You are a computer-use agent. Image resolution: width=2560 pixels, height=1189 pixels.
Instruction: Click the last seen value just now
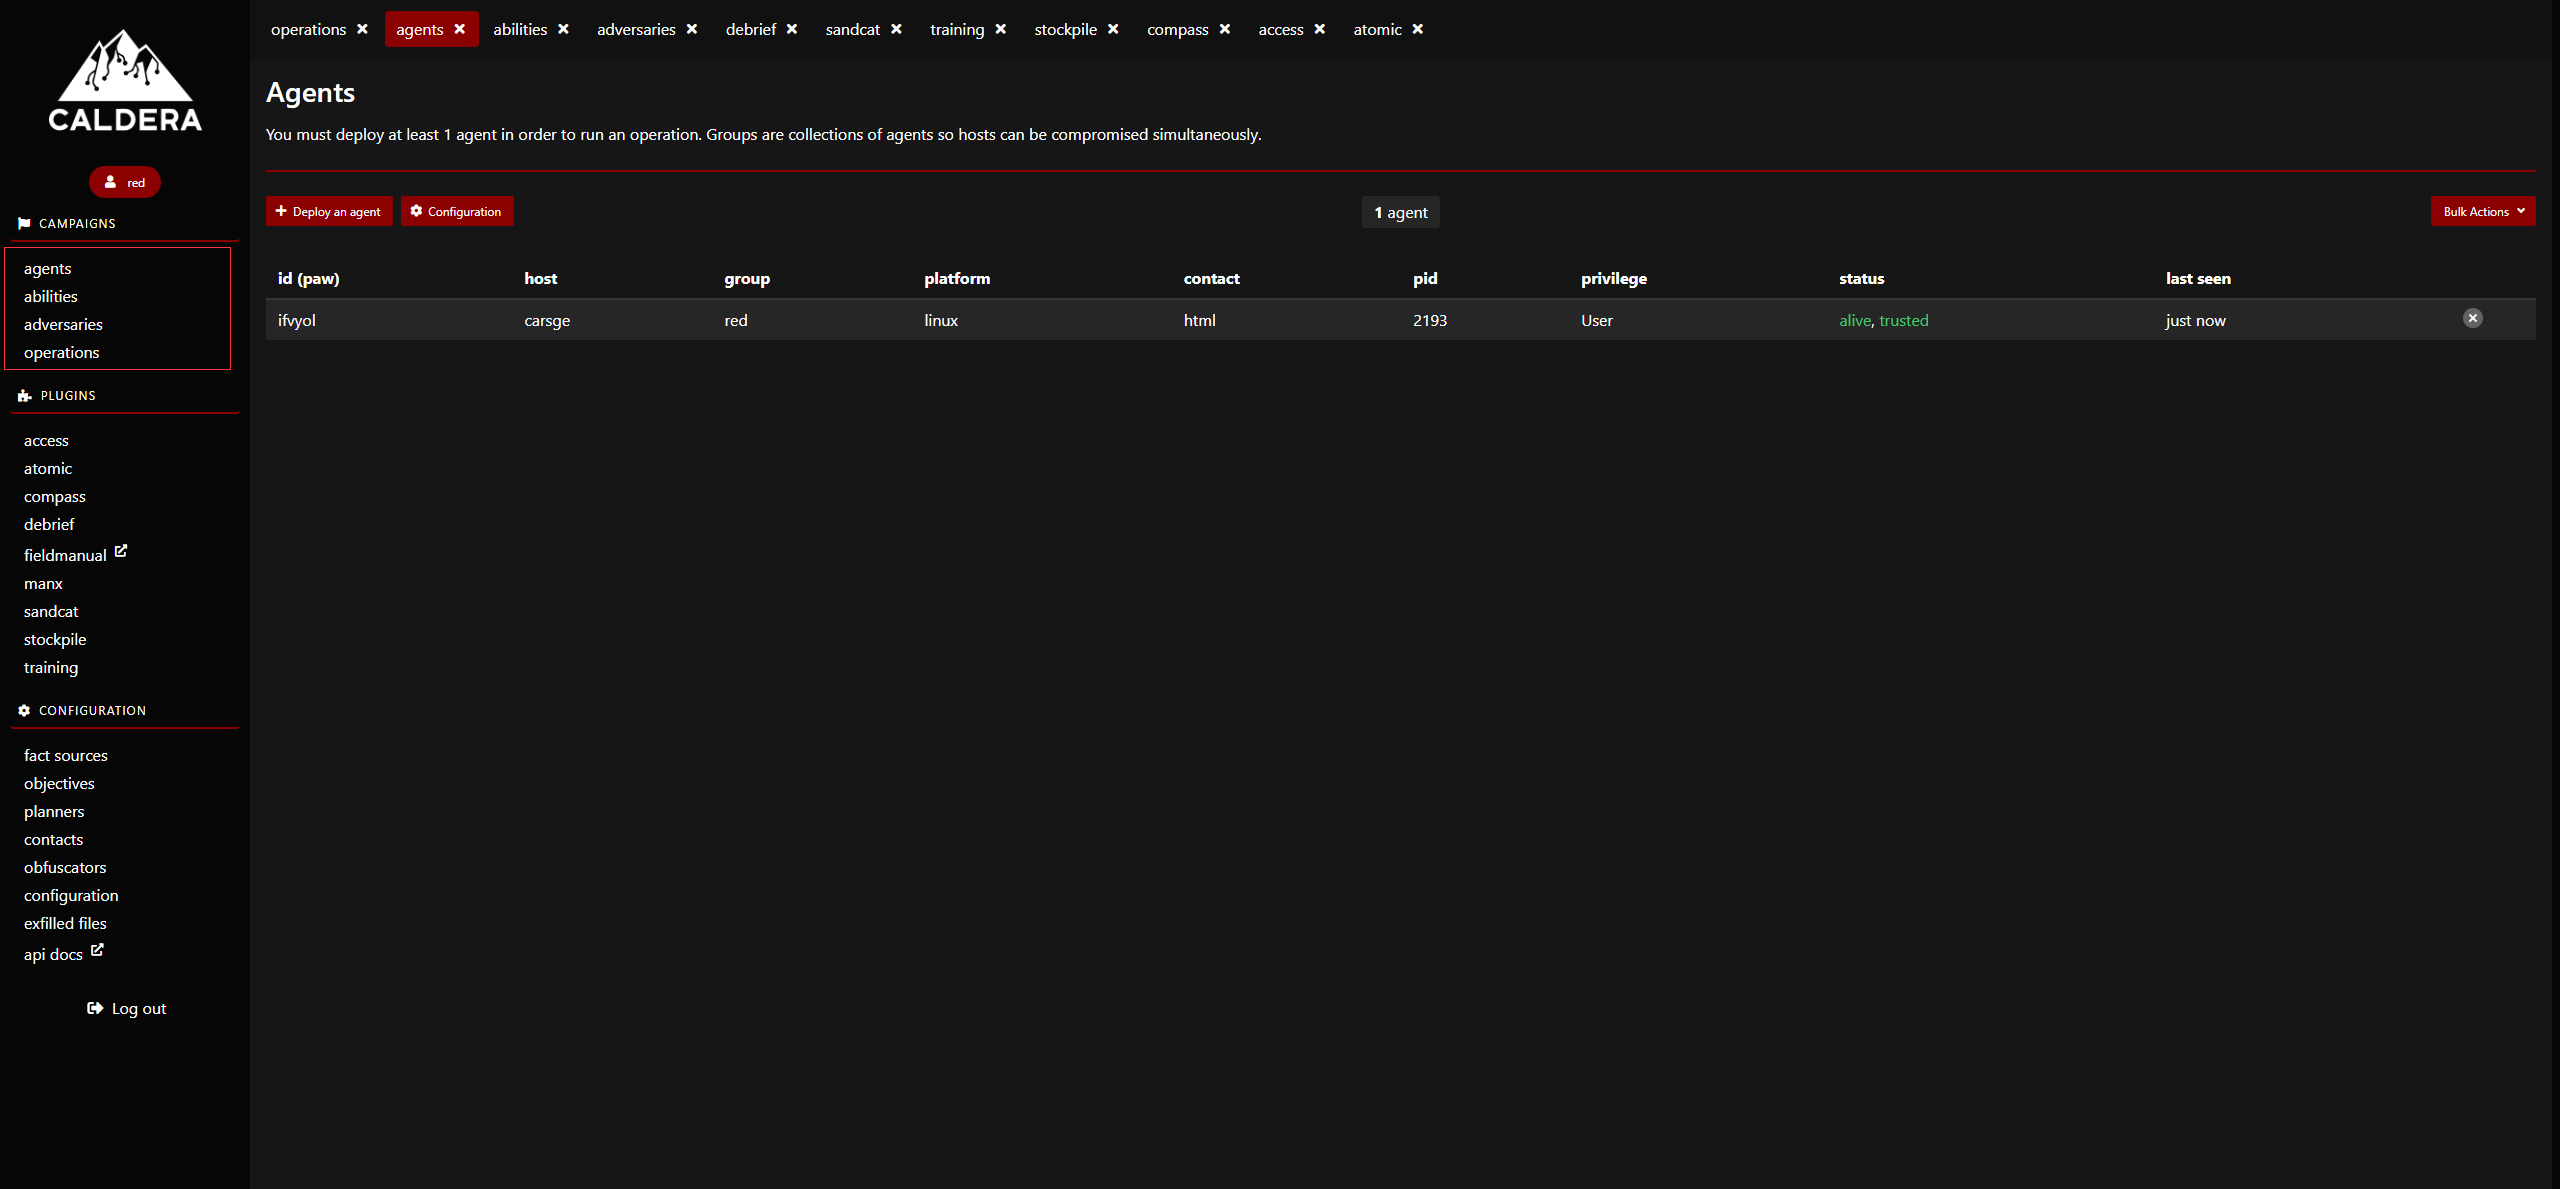pos(2196,320)
